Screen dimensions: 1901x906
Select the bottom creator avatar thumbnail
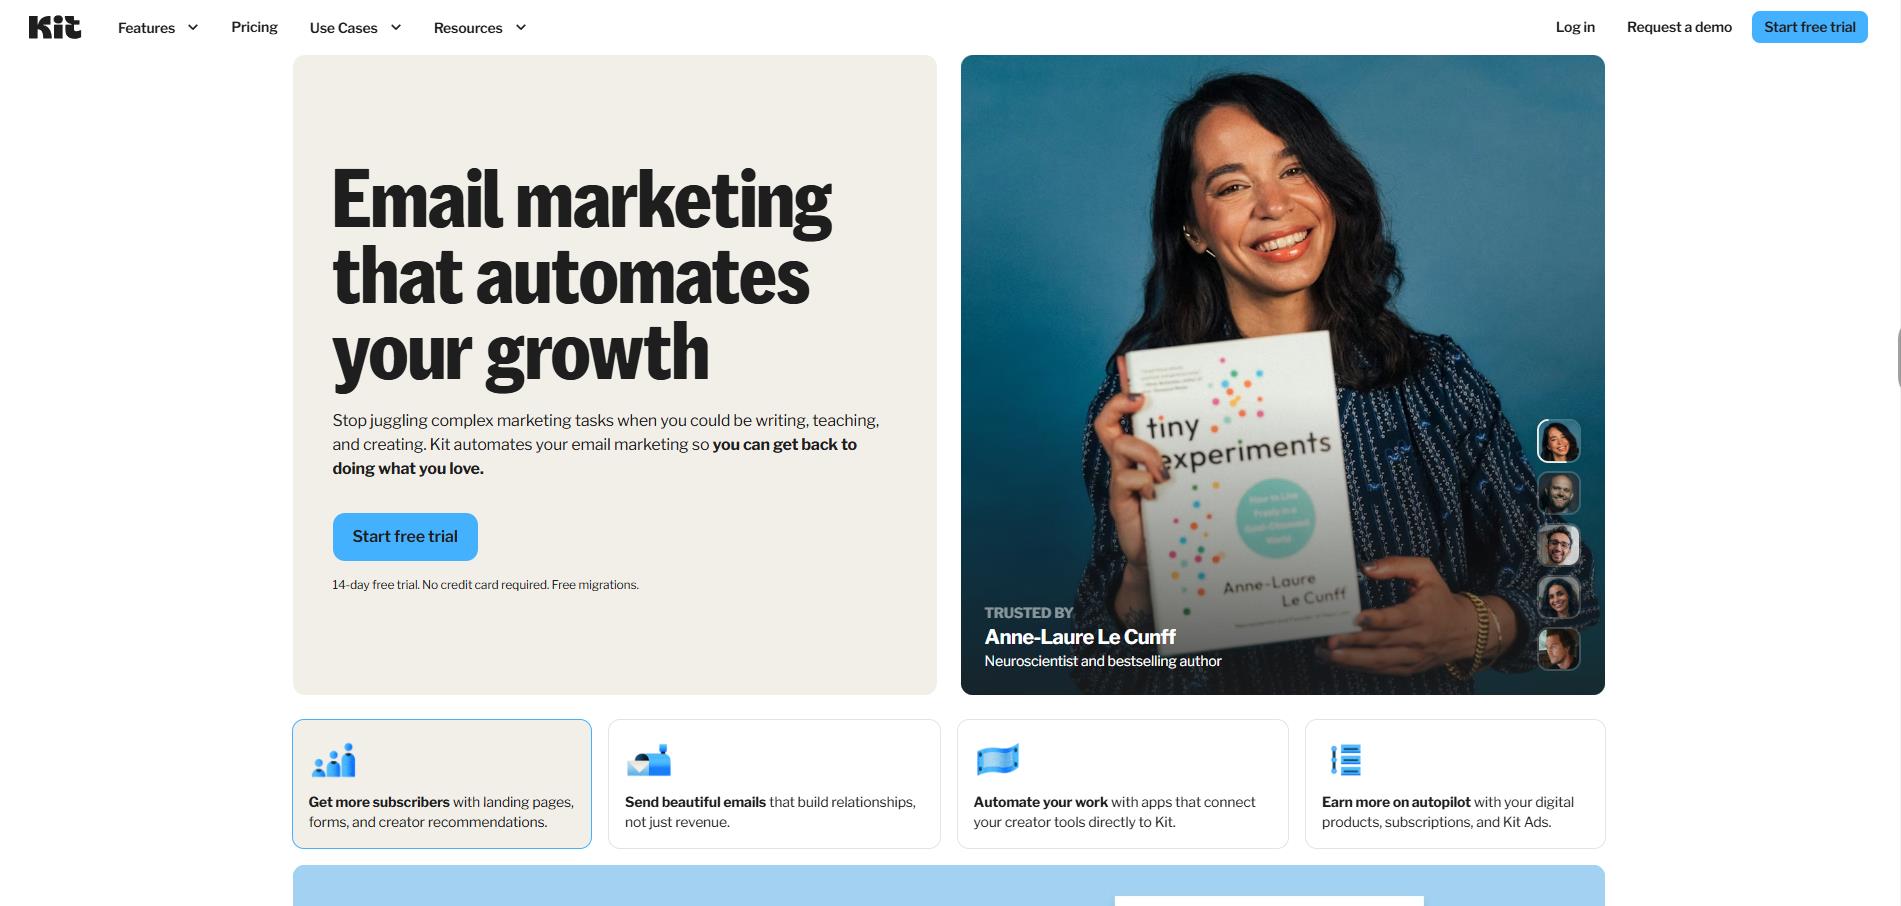[x=1558, y=649]
